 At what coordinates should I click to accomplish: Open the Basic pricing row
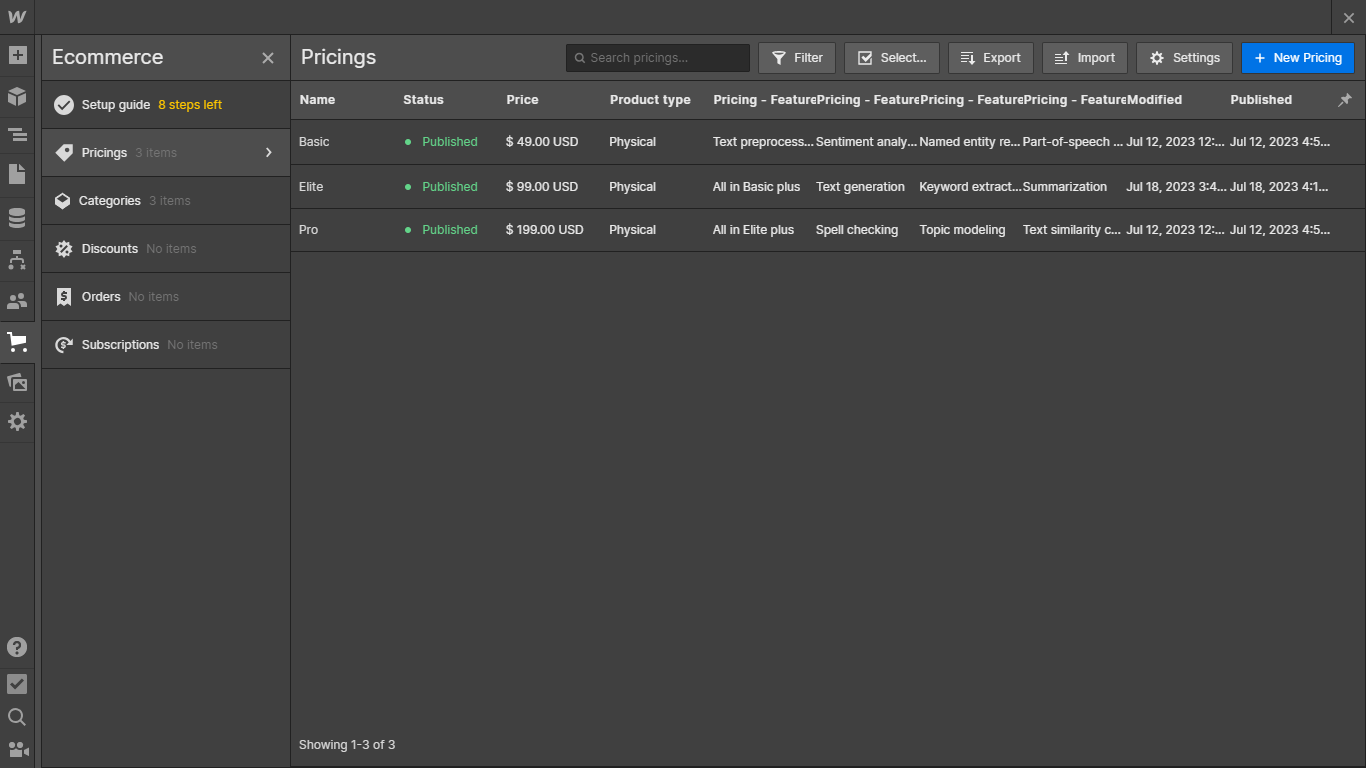click(313, 142)
